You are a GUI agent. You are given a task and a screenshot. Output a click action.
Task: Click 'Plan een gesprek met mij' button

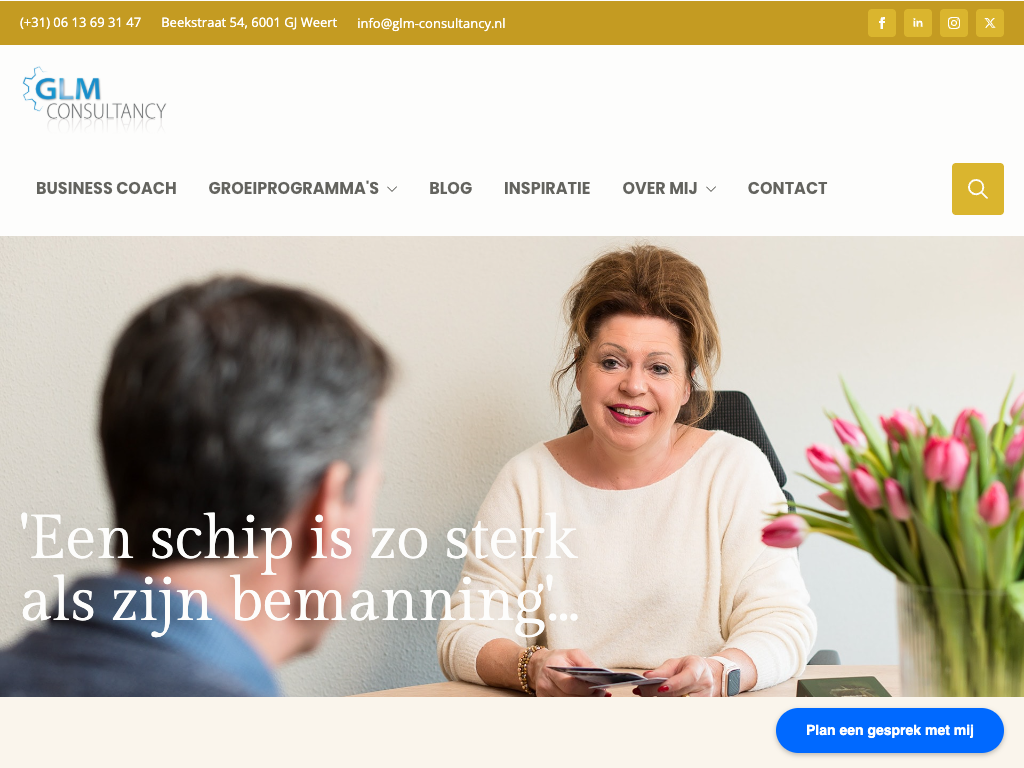pyautogui.click(x=889, y=730)
